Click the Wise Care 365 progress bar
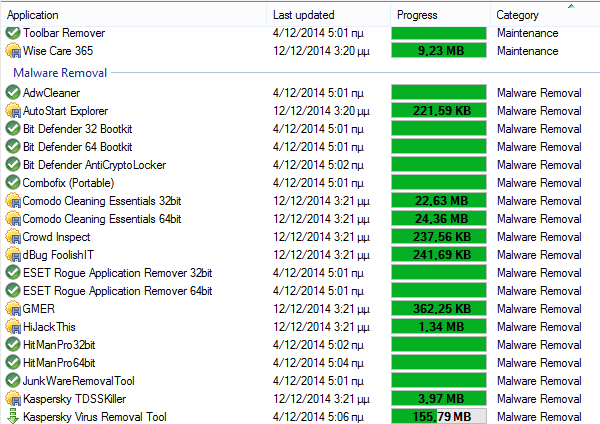 (439, 51)
